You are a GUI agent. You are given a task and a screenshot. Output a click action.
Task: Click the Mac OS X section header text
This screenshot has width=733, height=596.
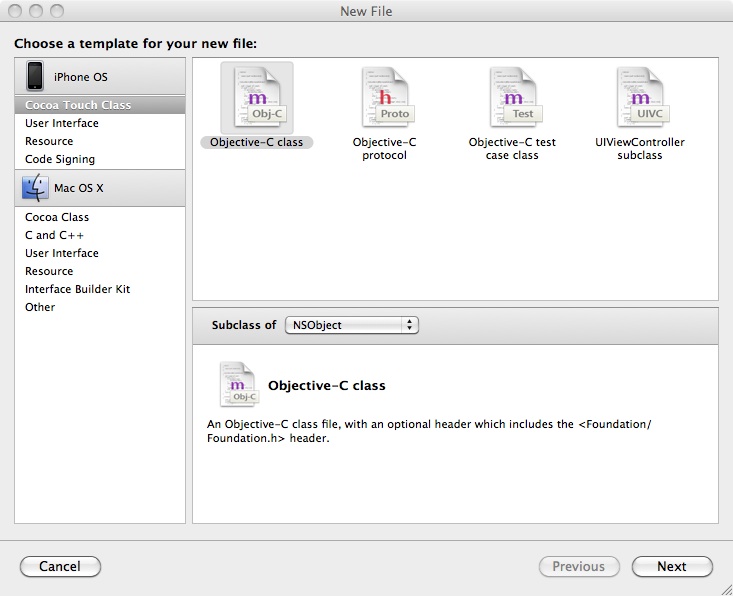(x=79, y=188)
